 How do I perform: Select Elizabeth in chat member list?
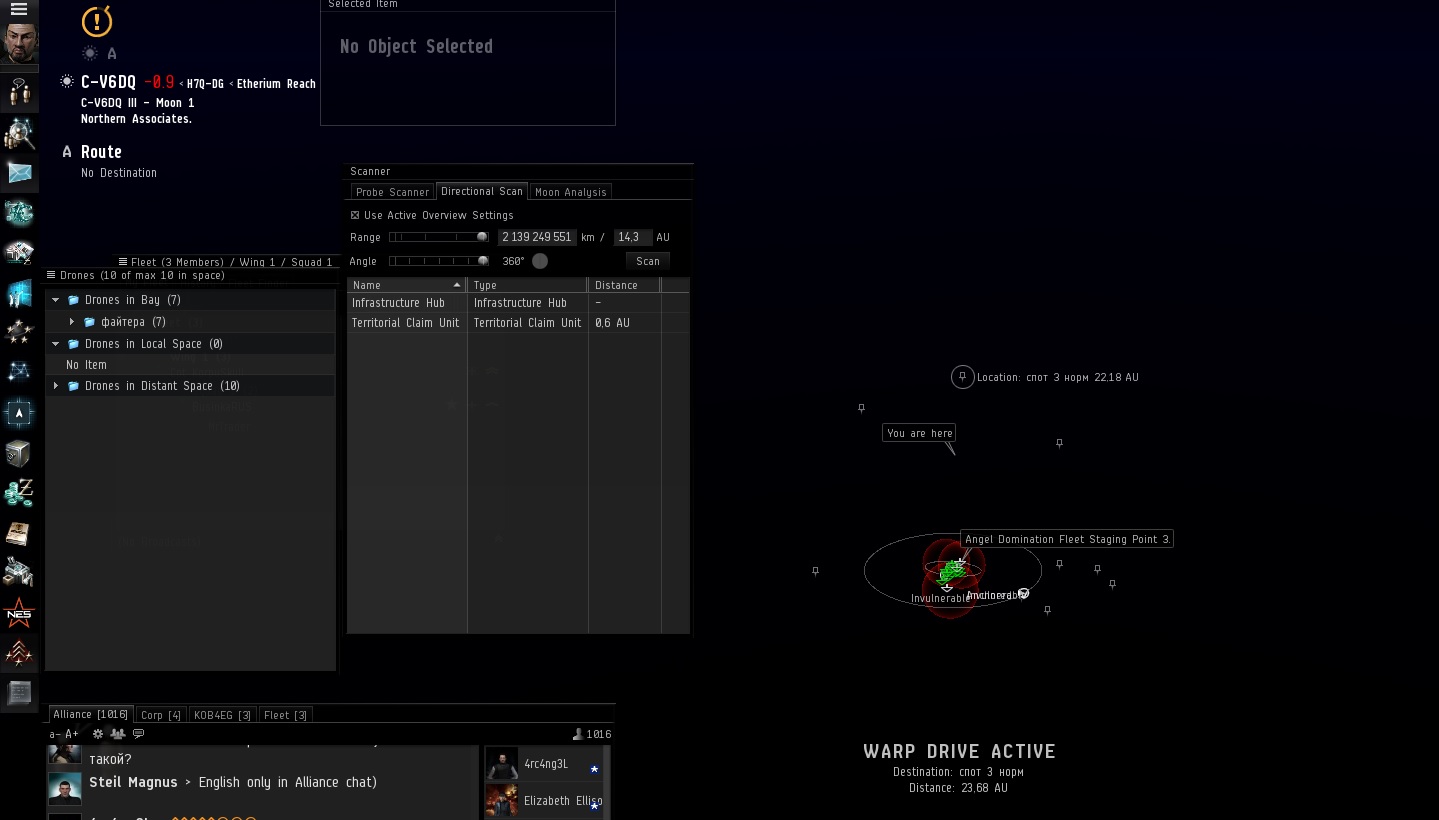545,801
